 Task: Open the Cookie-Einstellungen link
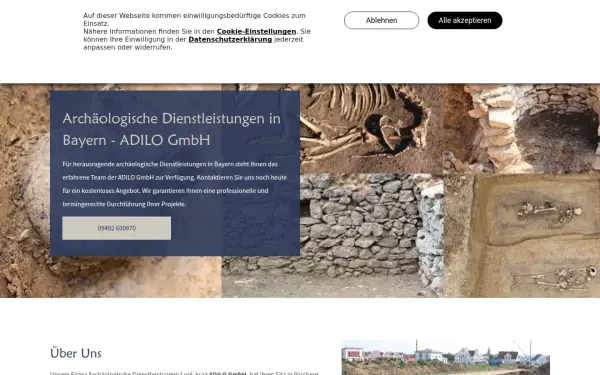(x=256, y=31)
